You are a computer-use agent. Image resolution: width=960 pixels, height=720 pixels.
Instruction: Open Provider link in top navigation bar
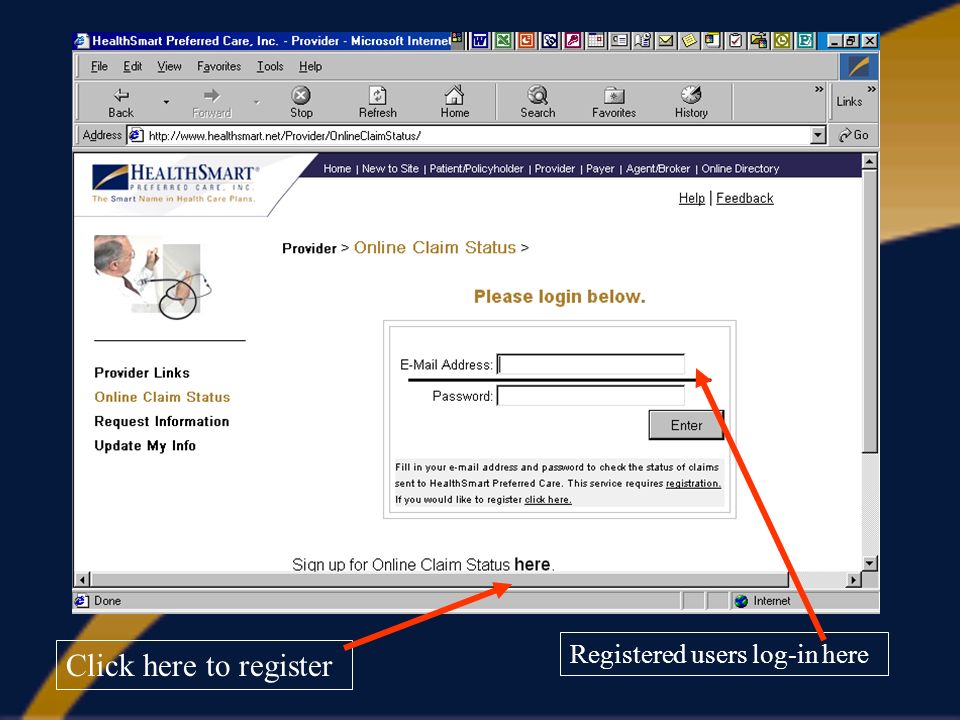click(555, 168)
